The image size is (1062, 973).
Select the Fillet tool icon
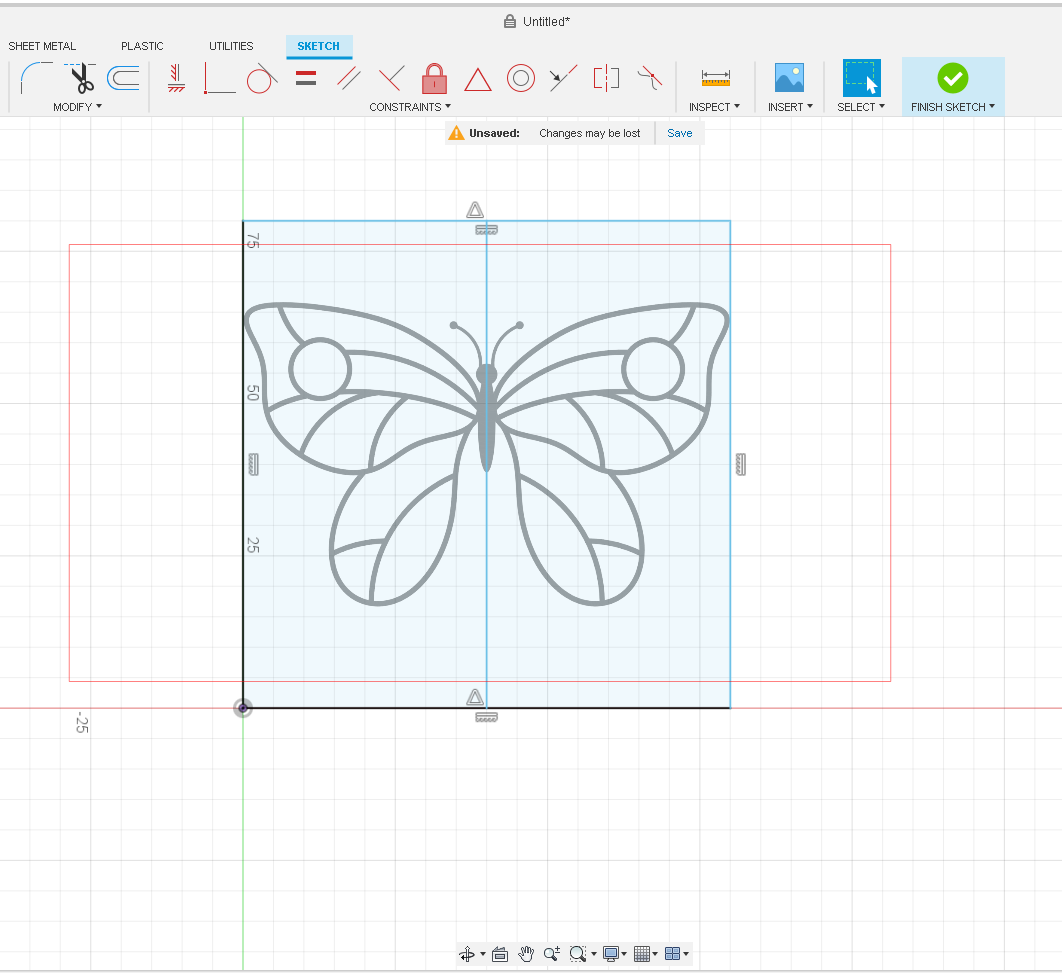click(x=37, y=78)
